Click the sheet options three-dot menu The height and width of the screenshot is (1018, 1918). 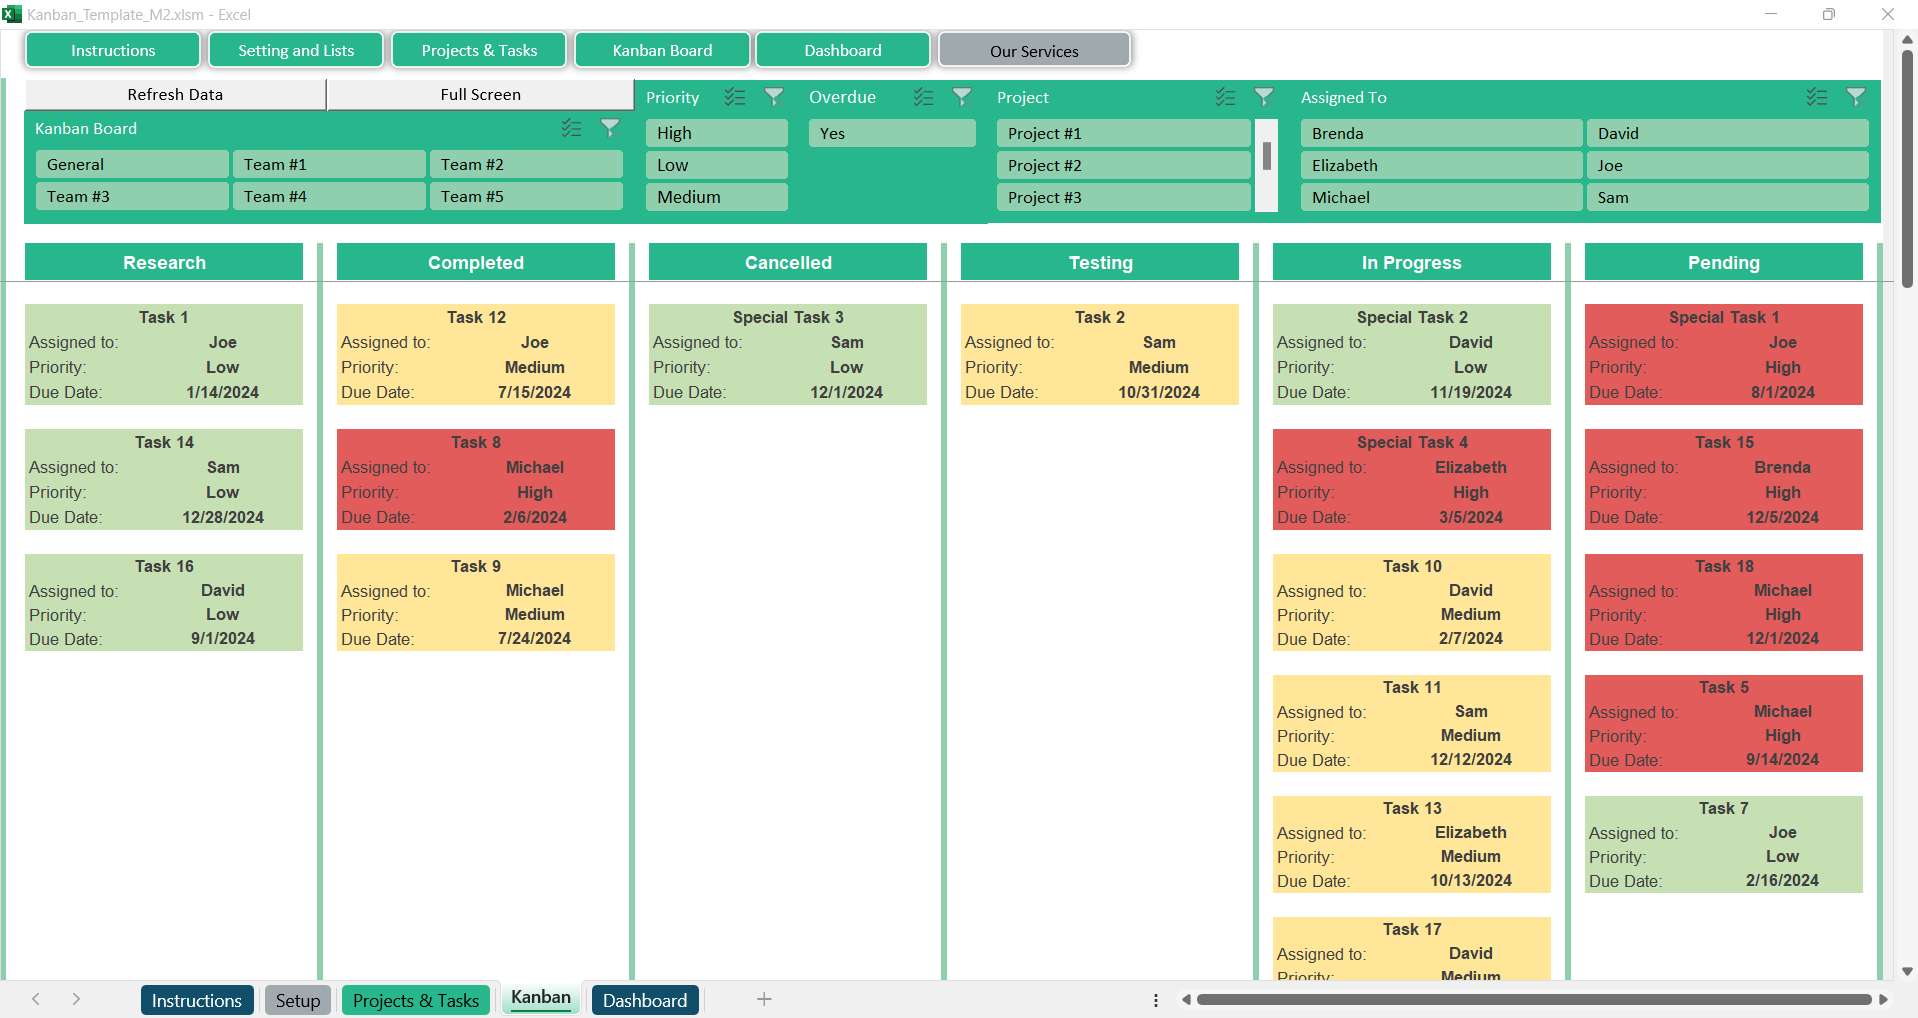pyautogui.click(x=1155, y=999)
